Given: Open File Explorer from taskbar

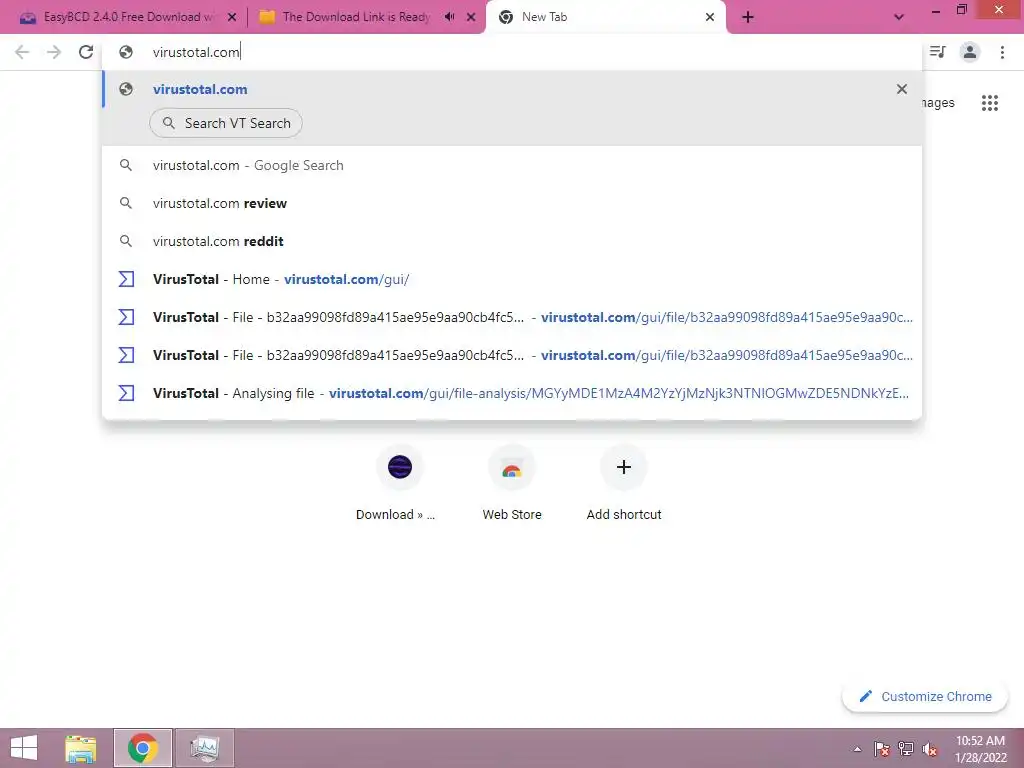Looking at the screenshot, I should (81, 748).
